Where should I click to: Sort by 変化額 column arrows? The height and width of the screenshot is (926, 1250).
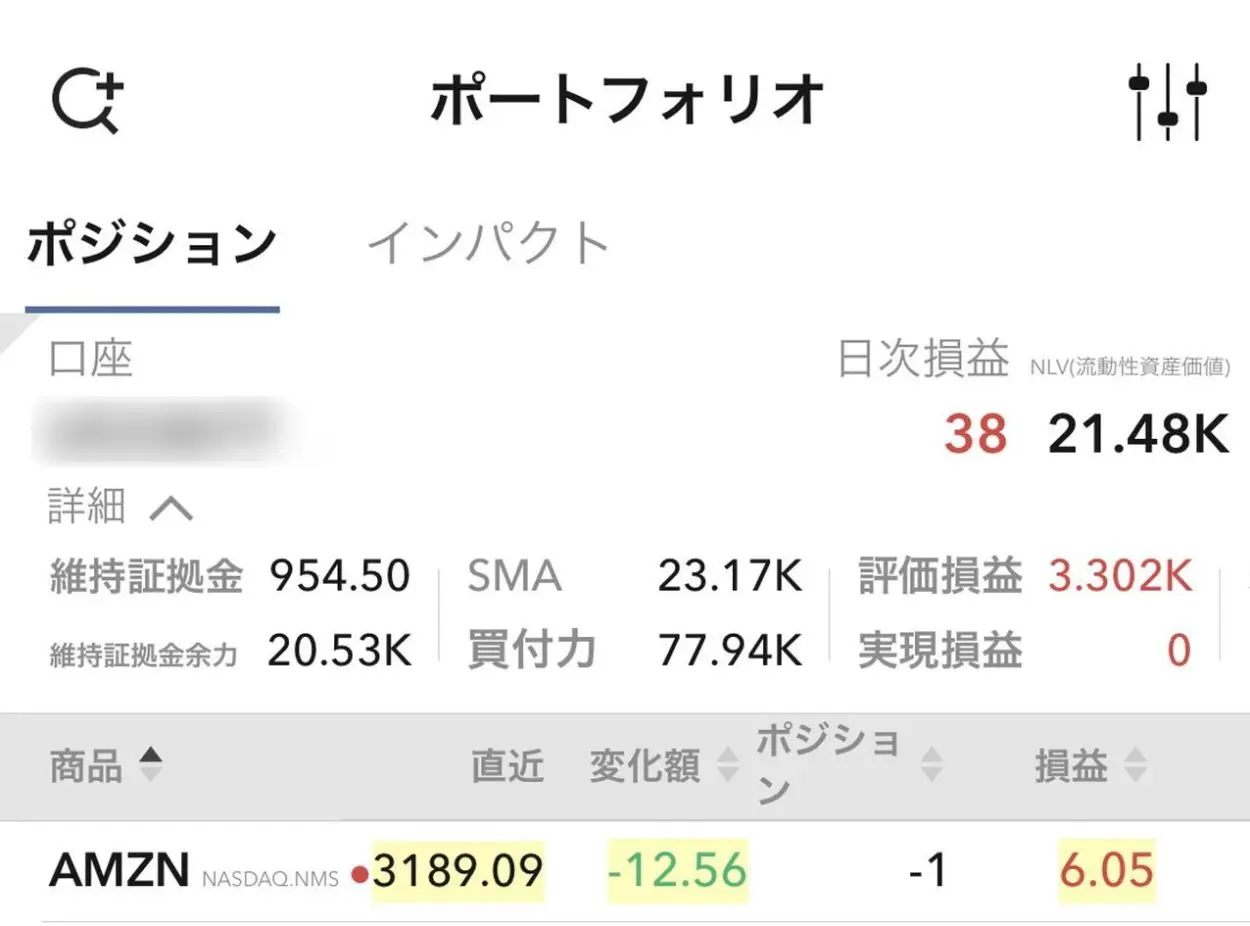728,766
